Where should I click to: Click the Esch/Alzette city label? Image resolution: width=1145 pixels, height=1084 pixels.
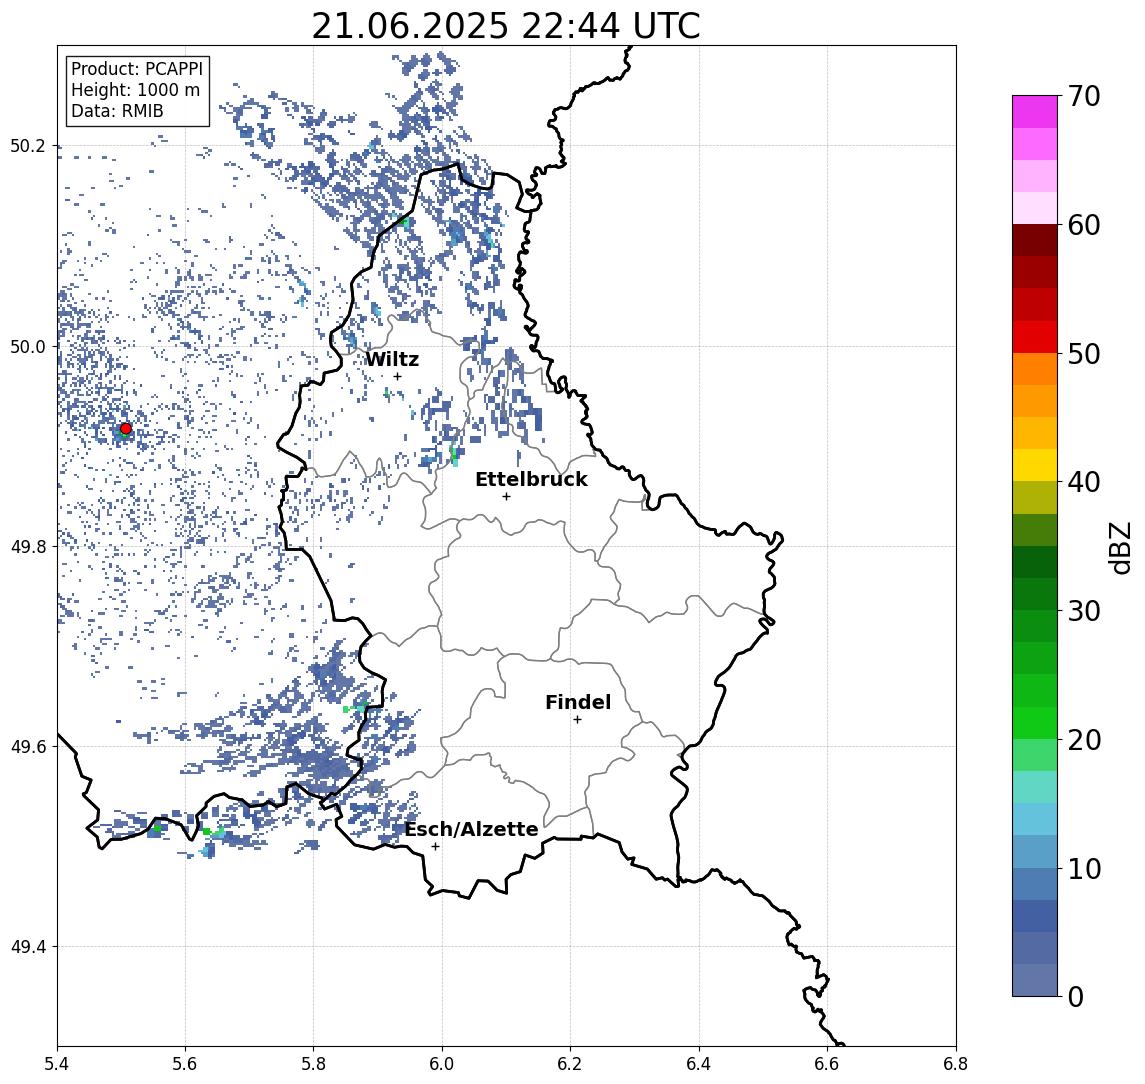471,830
